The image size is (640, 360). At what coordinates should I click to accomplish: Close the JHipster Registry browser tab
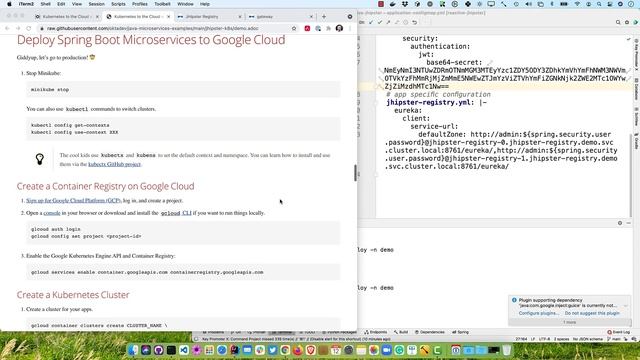(240, 17)
